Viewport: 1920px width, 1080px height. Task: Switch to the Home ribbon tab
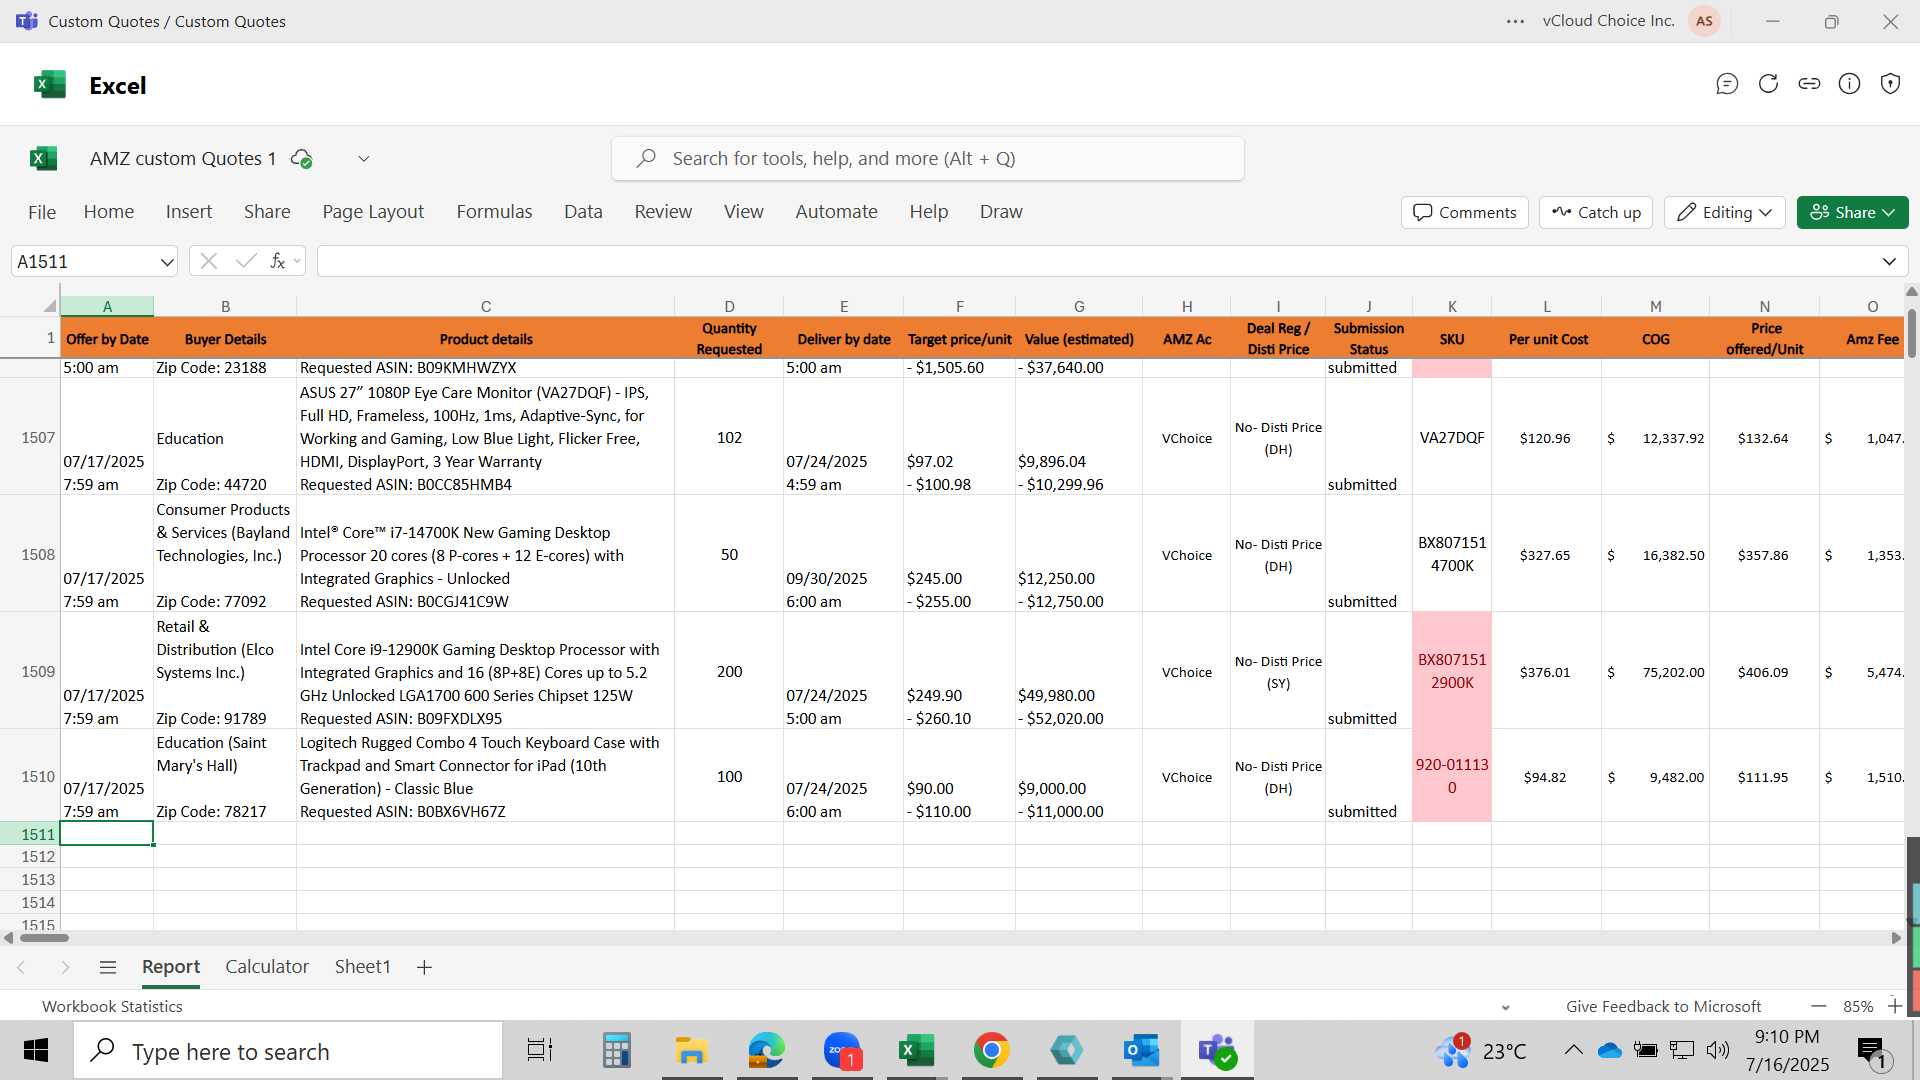109,212
